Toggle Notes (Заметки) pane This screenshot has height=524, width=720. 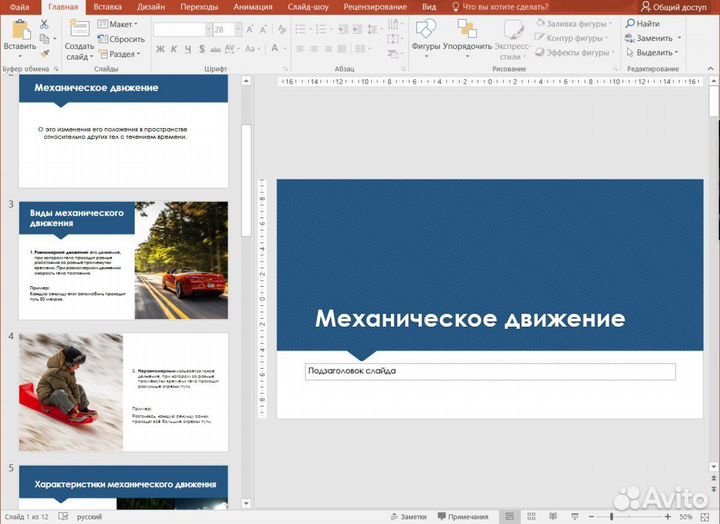pyautogui.click(x=408, y=517)
